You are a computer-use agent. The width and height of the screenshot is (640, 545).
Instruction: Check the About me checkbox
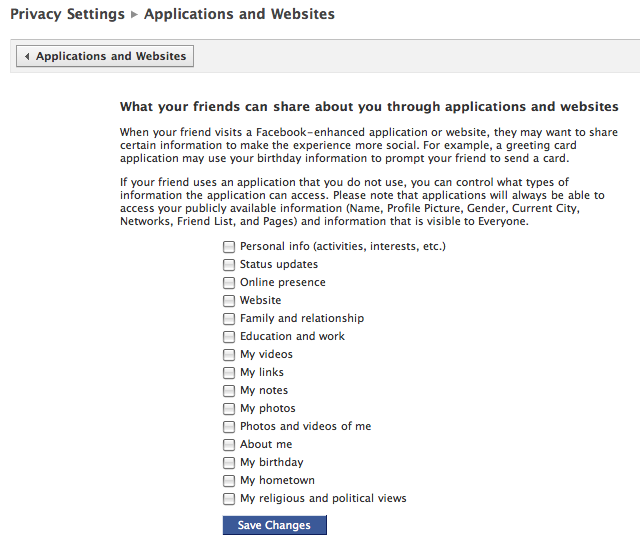(x=229, y=445)
